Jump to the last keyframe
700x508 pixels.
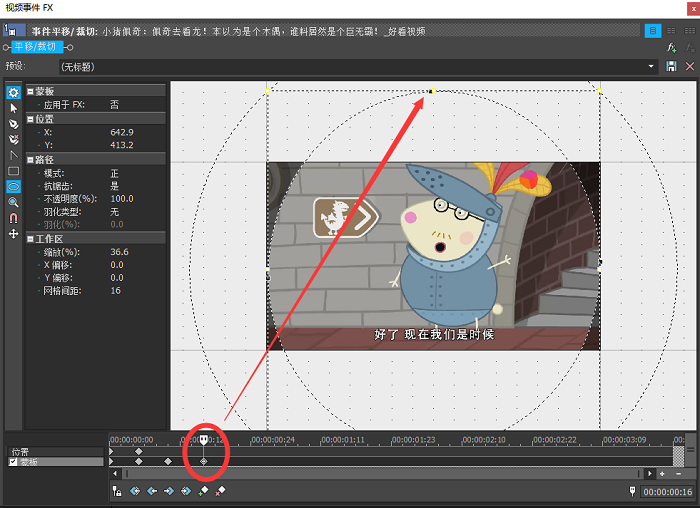click(x=186, y=491)
